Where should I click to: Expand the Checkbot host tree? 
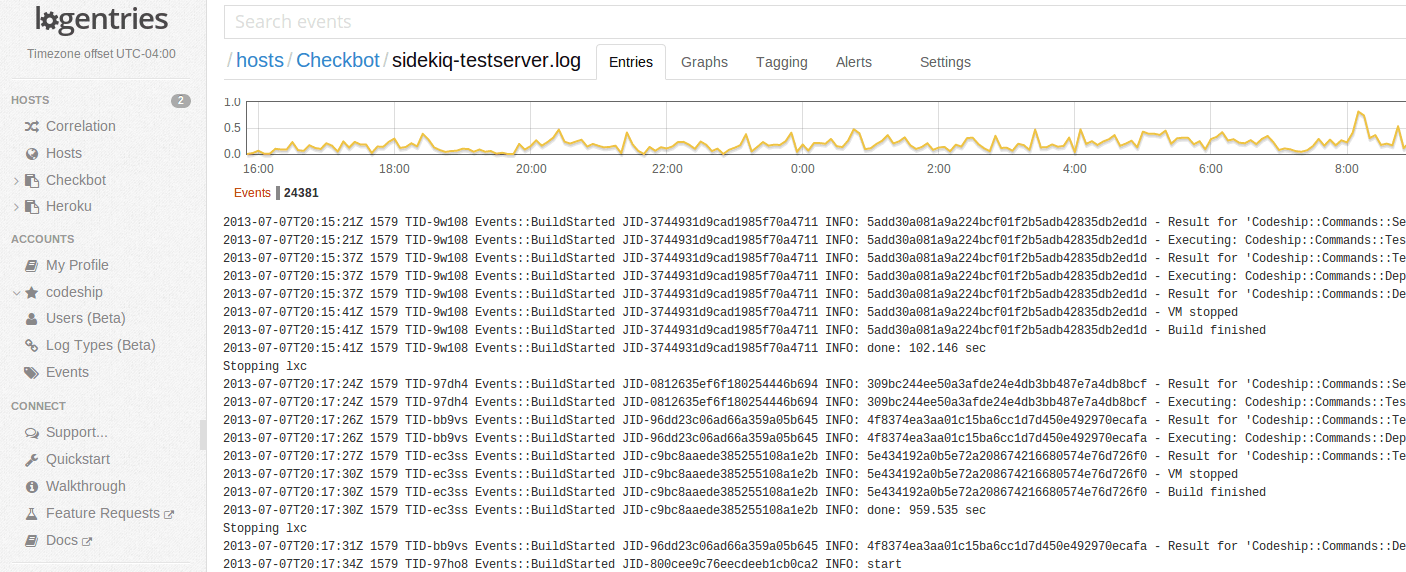16,181
